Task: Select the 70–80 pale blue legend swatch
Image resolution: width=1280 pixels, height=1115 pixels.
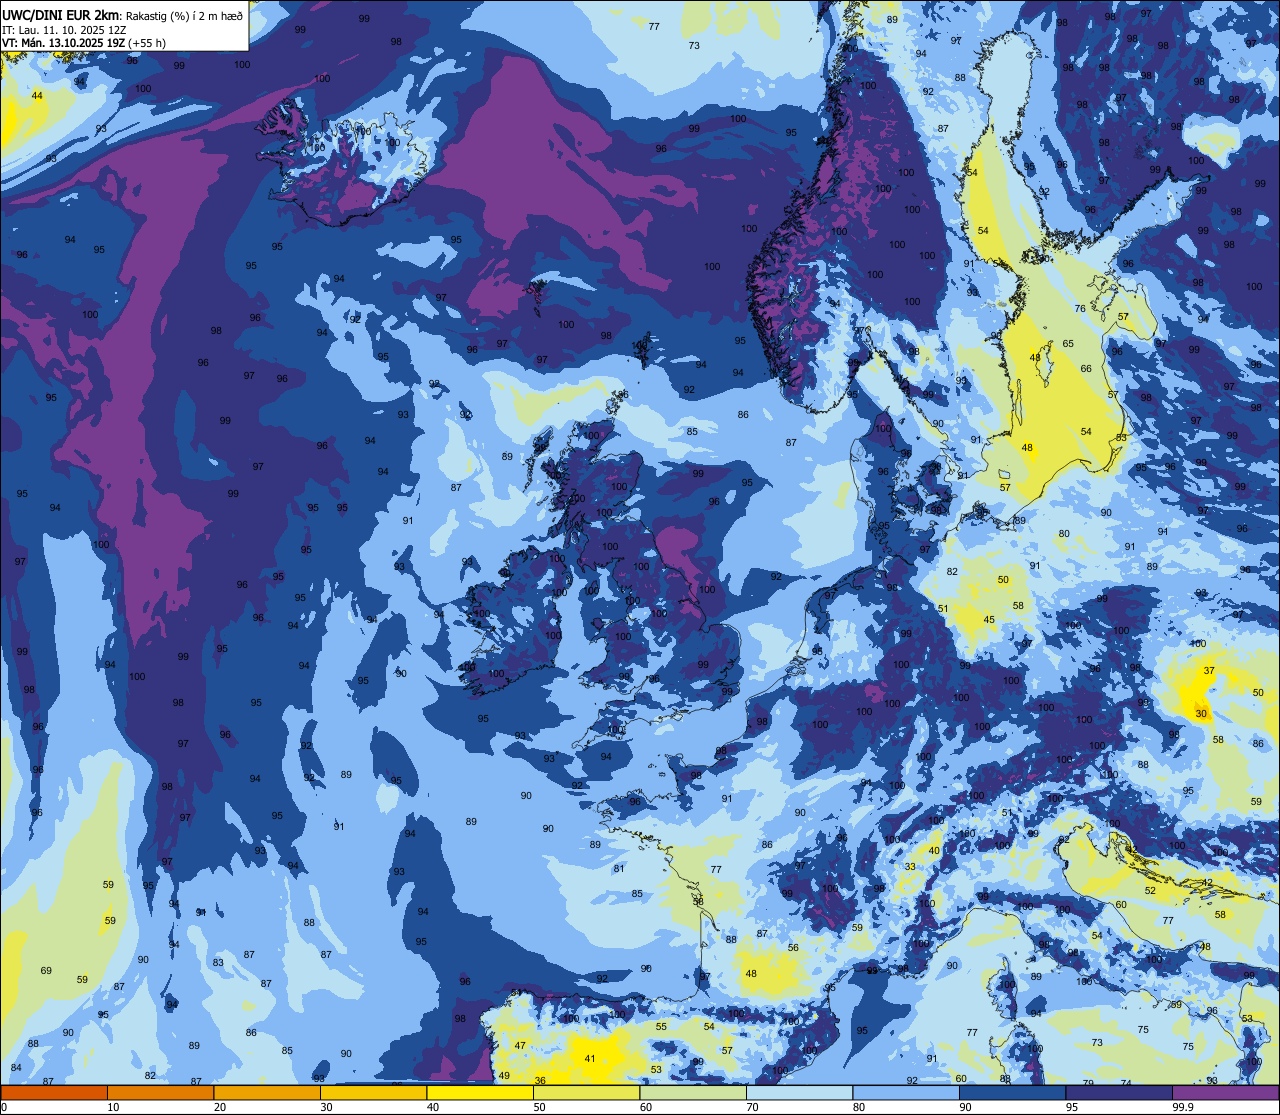Action: (799, 1093)
